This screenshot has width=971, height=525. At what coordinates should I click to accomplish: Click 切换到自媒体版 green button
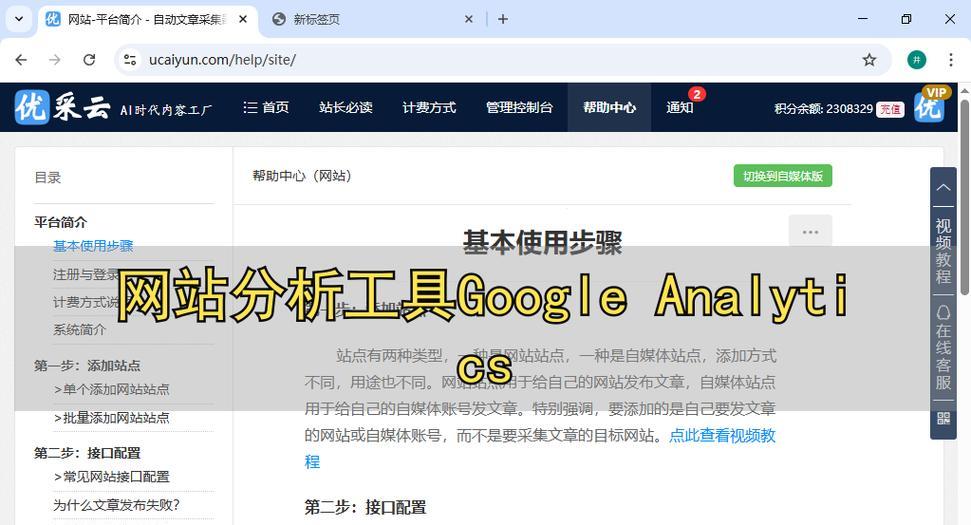click(783, 176)
